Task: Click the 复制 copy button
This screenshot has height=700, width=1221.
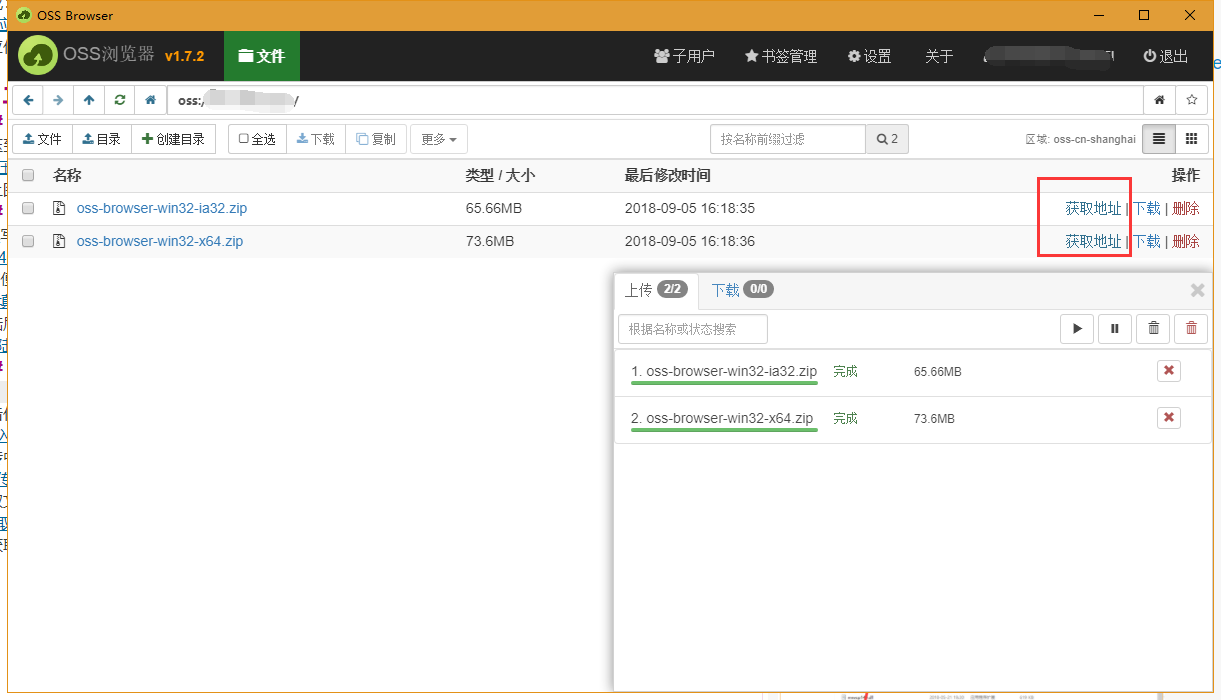Action: tap(375, 139)
